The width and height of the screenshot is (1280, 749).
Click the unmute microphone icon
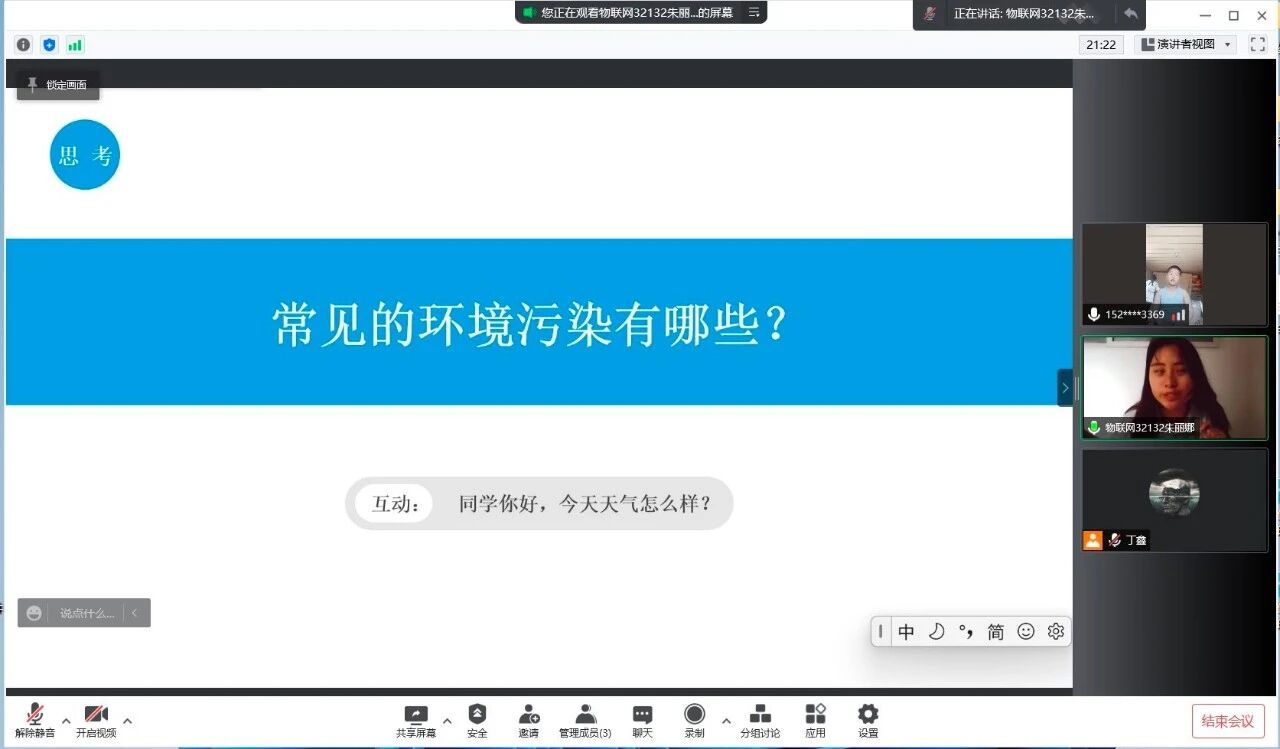click(35, 714)
